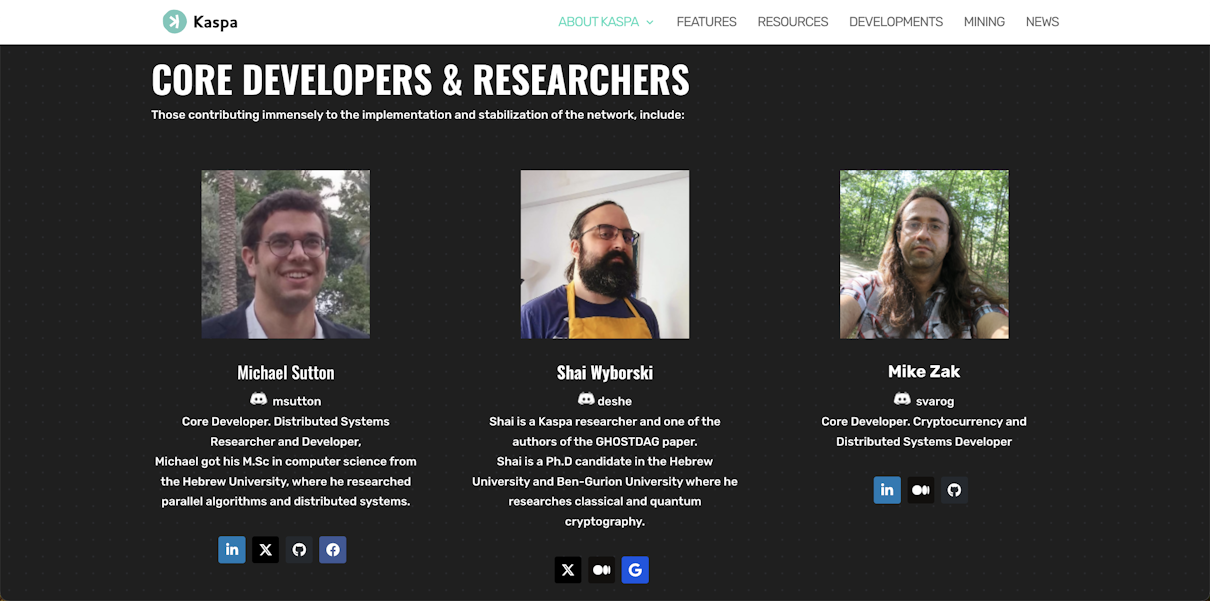This screenshot has height=601, width=1210.
Task: Open the RESOURCES menu item
Action: [x=793, y=22]
